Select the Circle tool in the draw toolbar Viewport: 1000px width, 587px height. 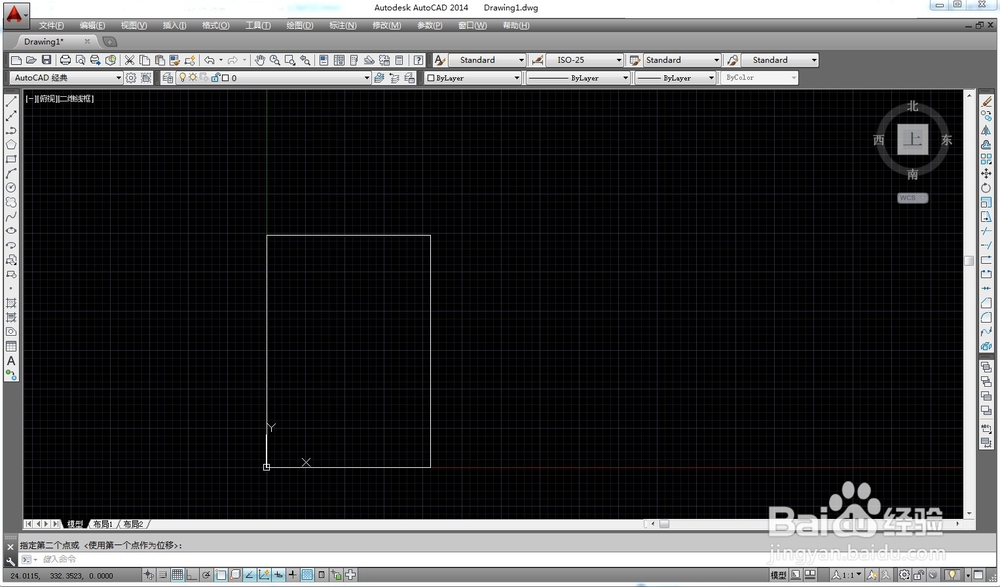pos(11,188)
